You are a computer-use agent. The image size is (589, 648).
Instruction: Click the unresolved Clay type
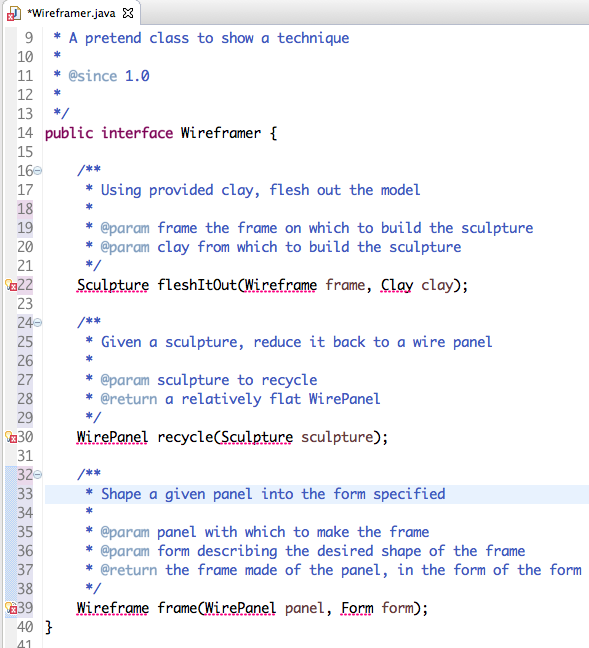[x=397, y=285]
